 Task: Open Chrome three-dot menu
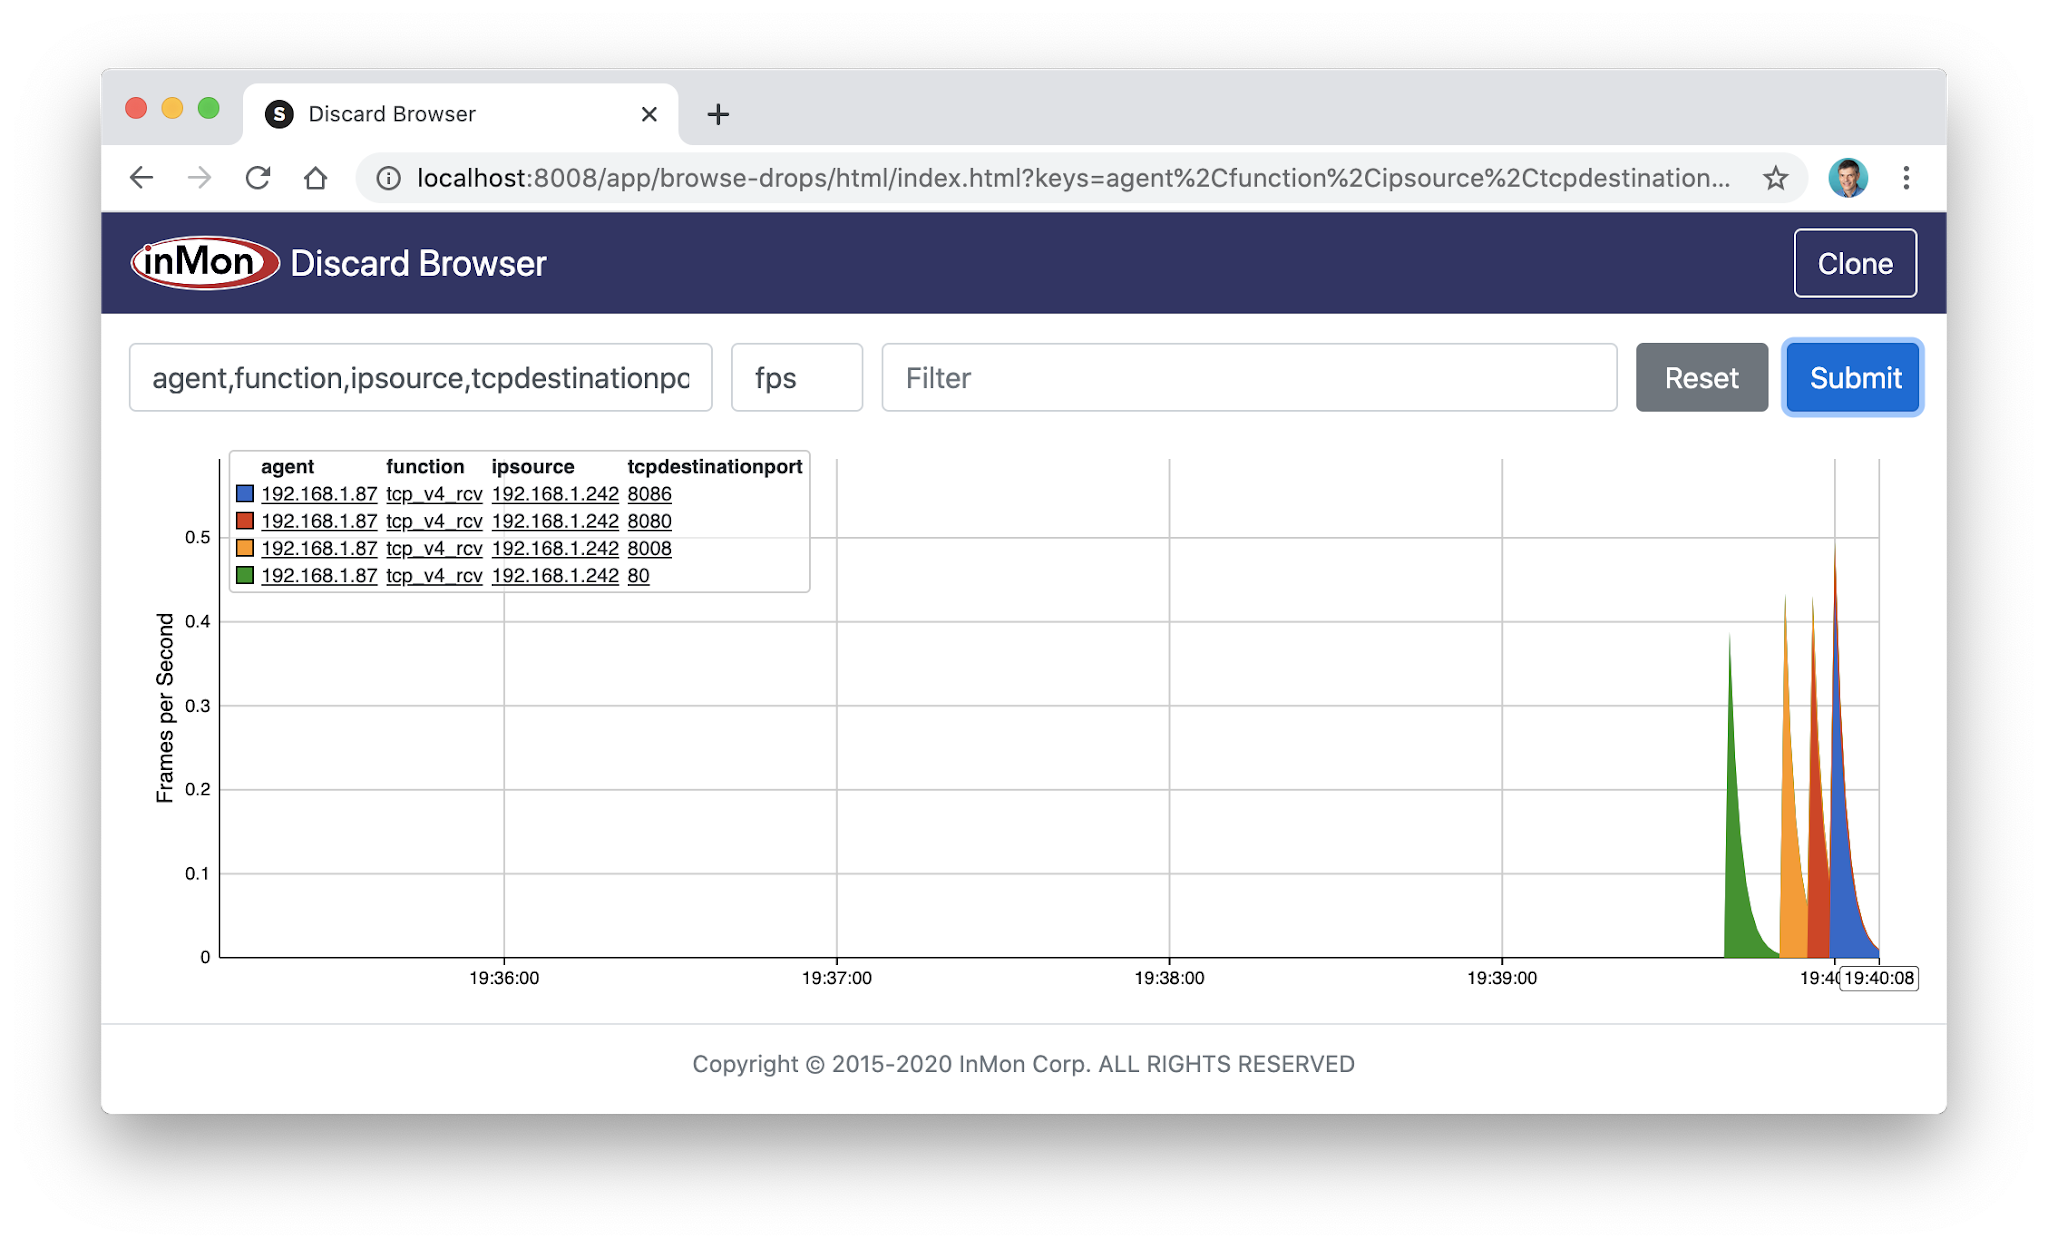[x=1906, y=178]
